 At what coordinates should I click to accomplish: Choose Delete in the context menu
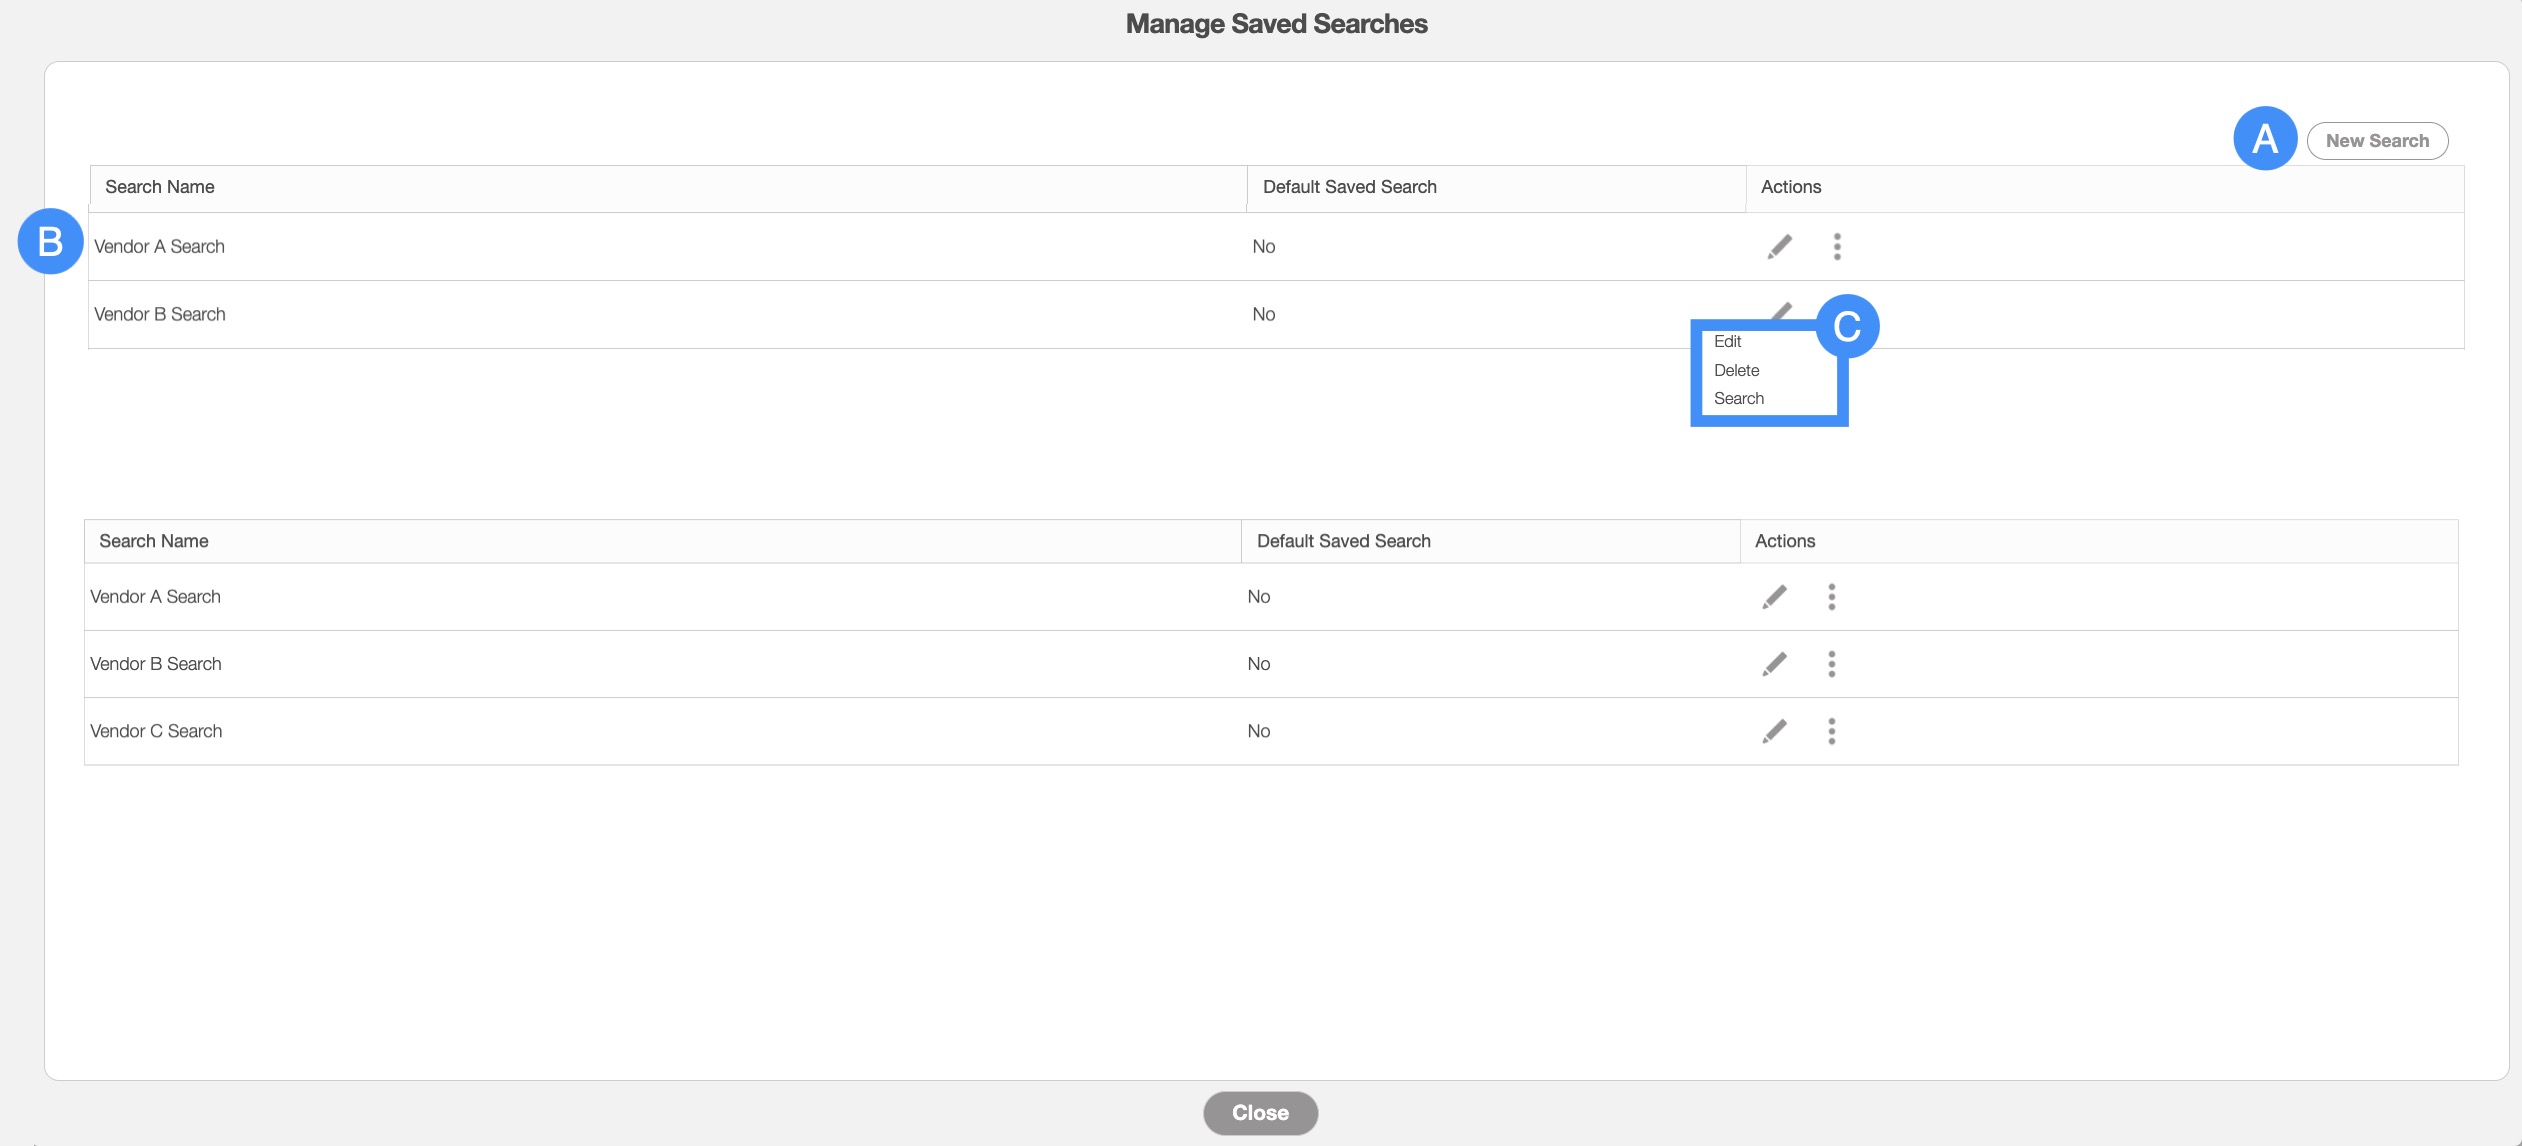(1736, 370)
